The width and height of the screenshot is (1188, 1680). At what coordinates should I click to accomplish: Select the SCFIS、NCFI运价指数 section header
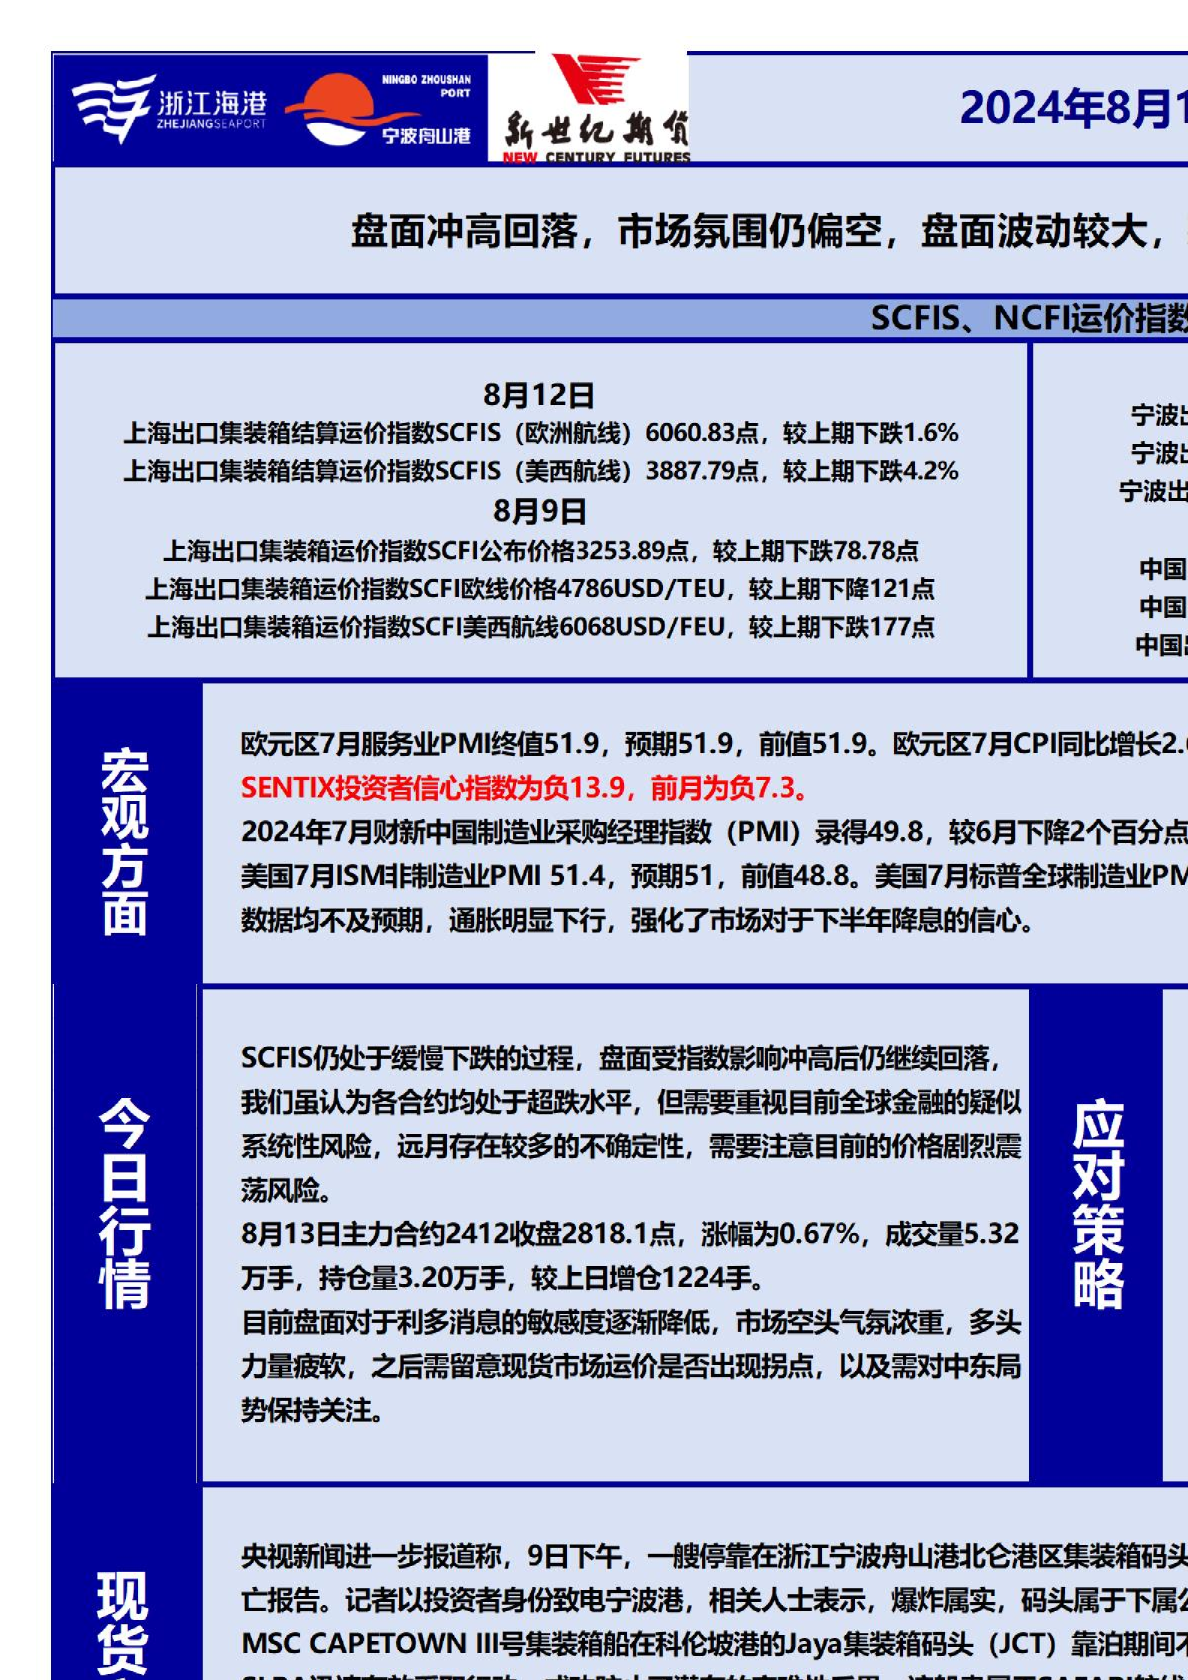[x=1027, y=318]
